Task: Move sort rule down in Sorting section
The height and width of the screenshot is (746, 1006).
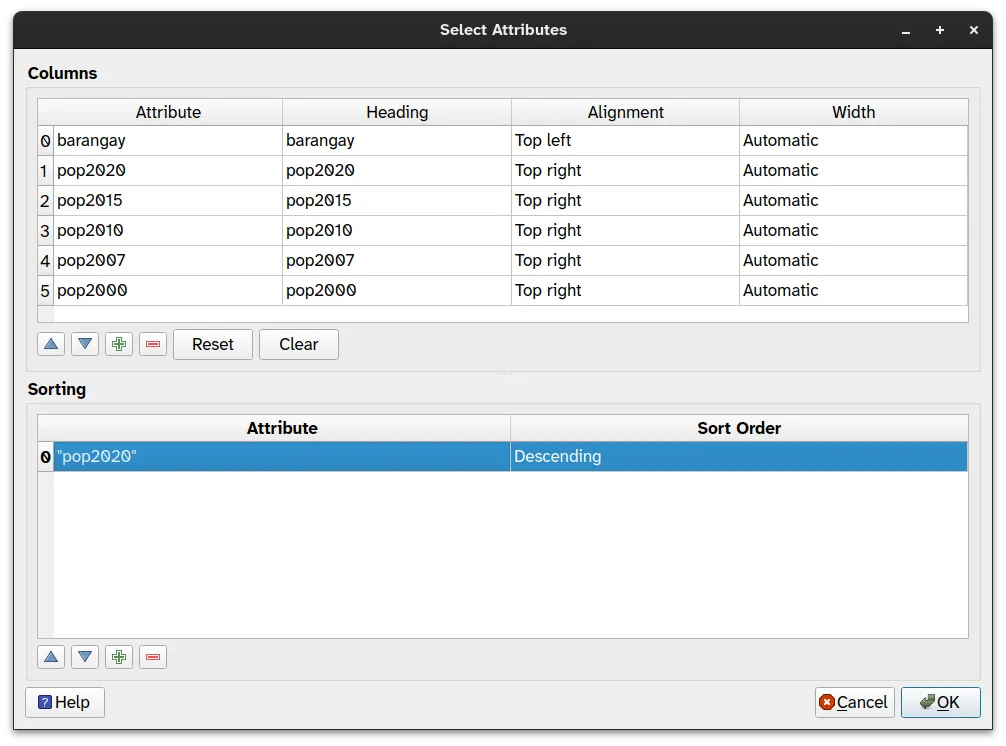Action: (x=85, y=657)
